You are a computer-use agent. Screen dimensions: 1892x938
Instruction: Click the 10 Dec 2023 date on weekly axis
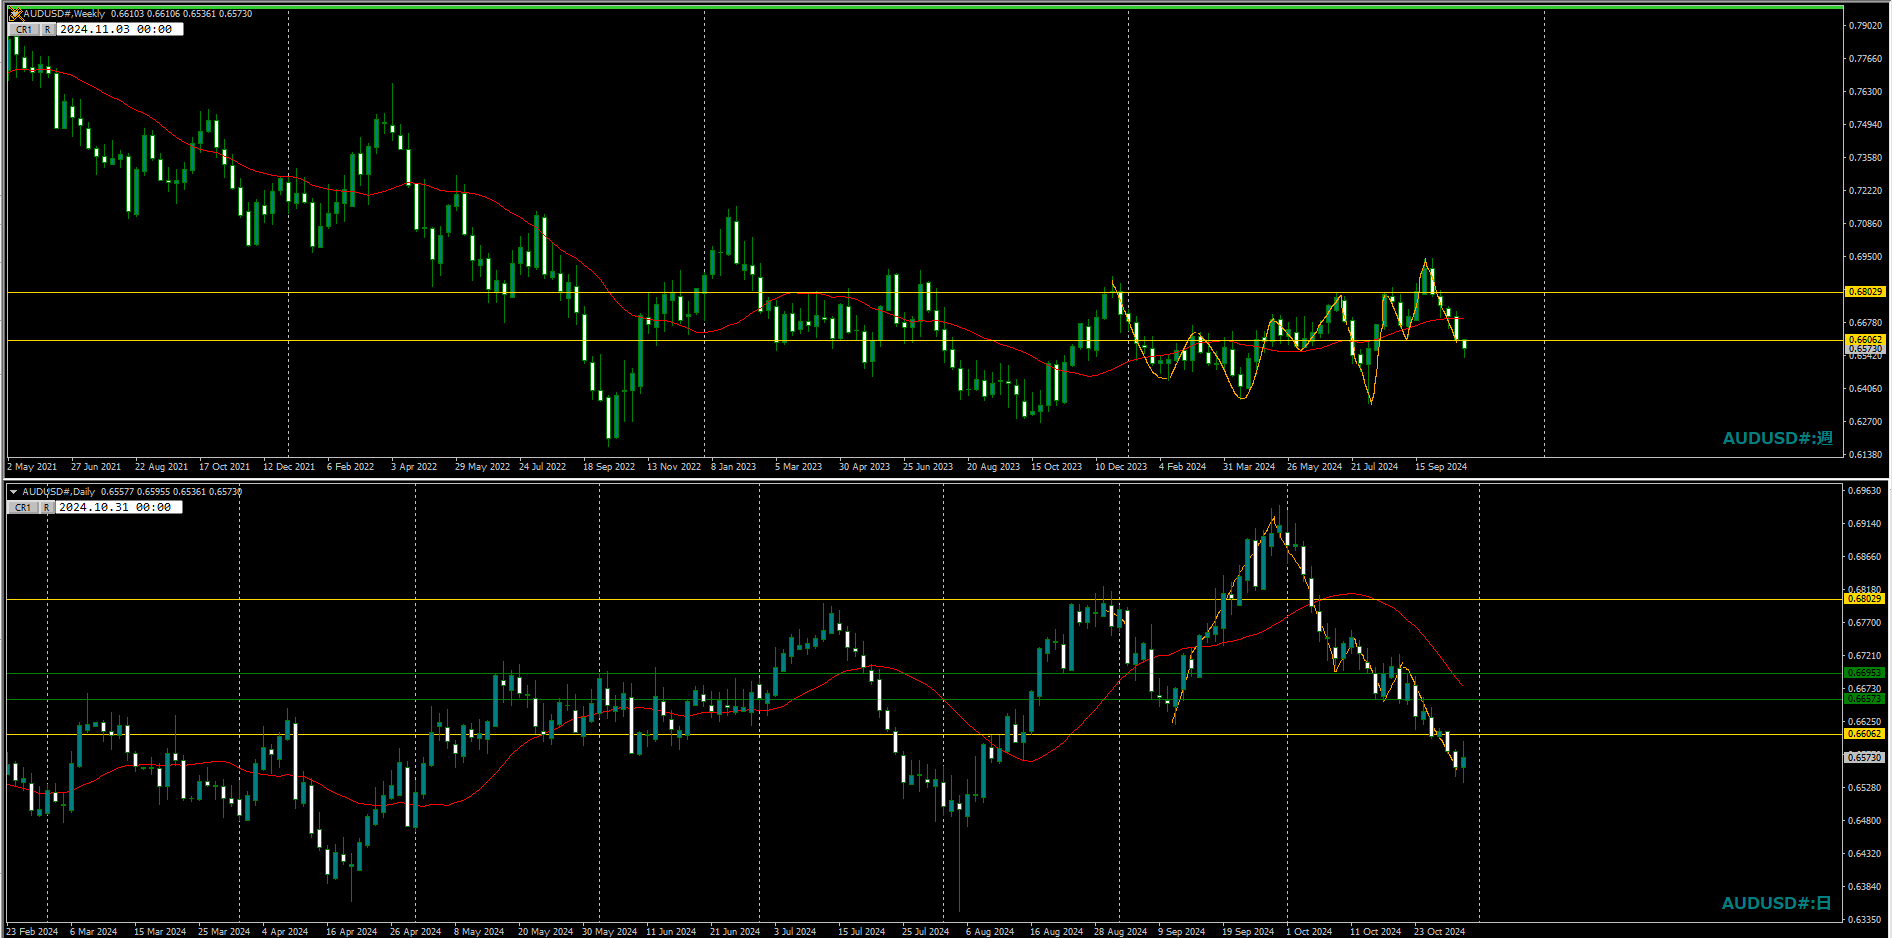tap(1121, 467)
